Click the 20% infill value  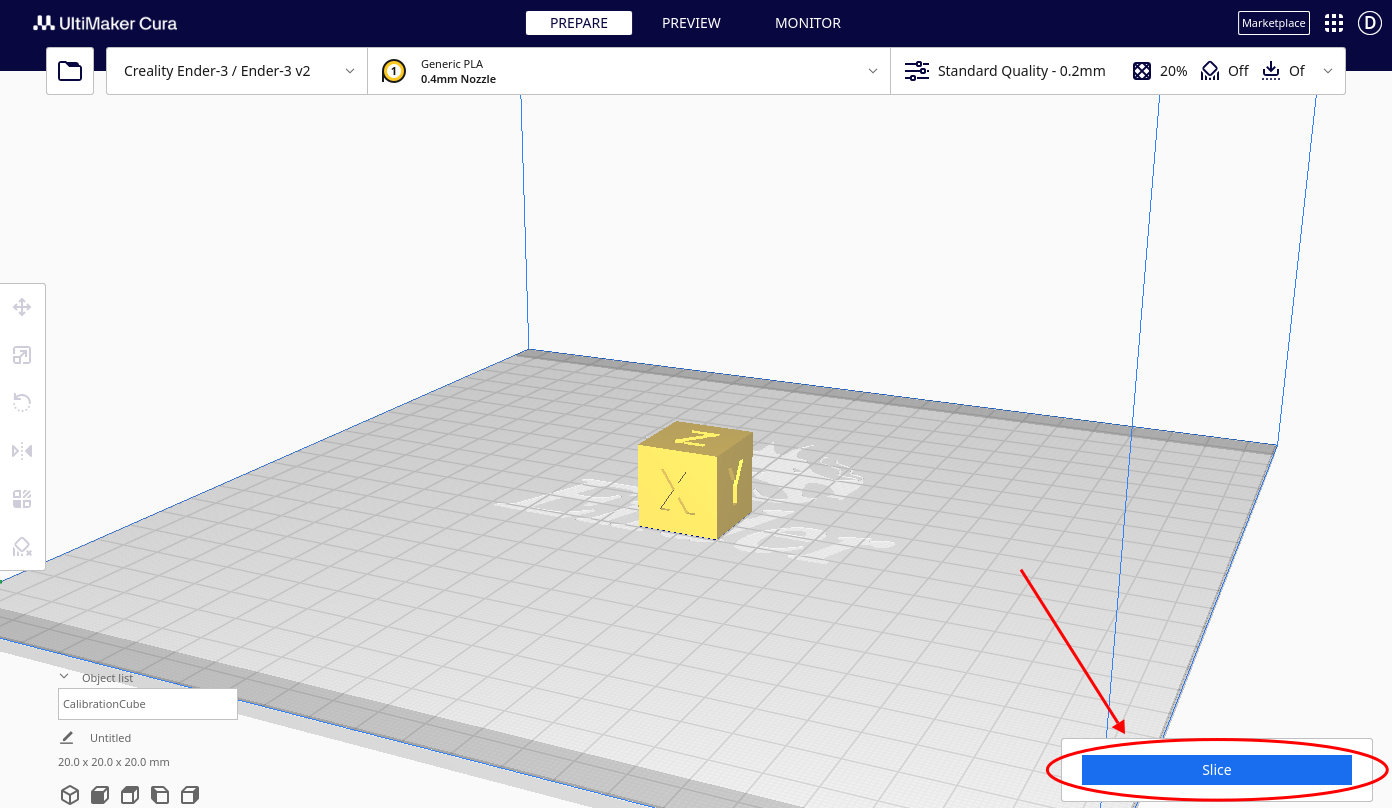(1174, 71)
